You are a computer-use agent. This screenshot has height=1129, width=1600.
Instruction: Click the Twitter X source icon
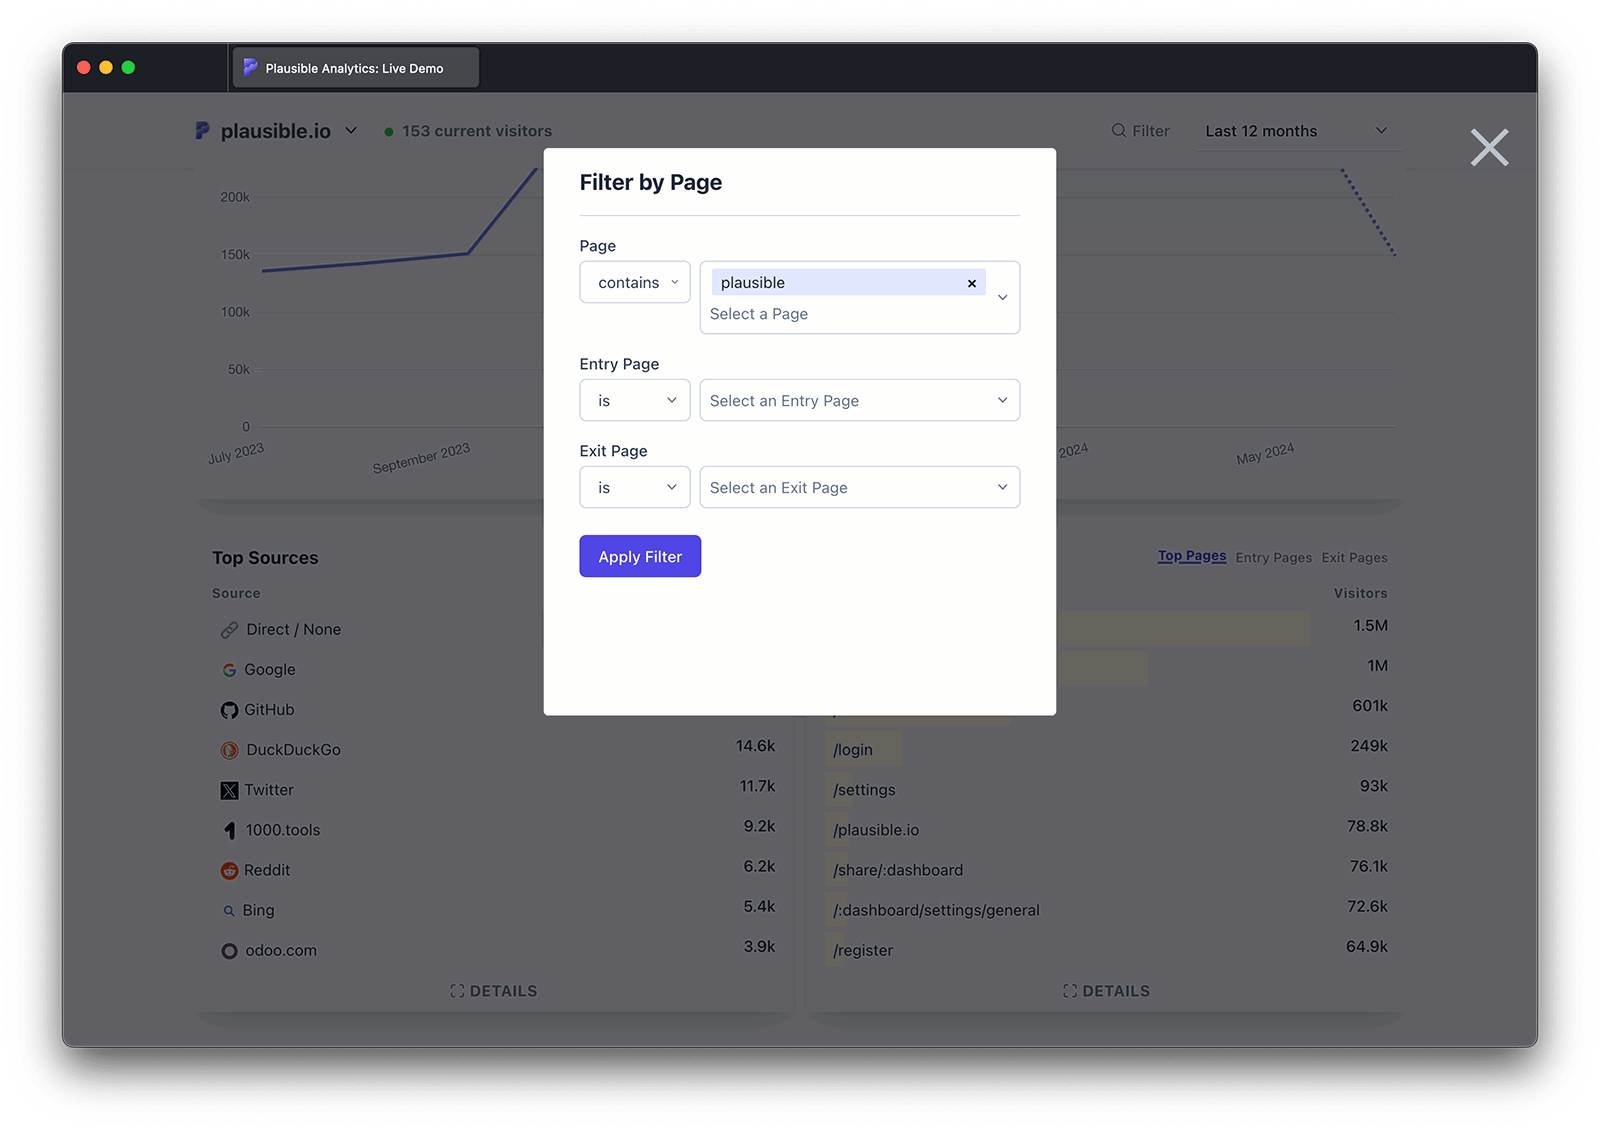point(229,791)
